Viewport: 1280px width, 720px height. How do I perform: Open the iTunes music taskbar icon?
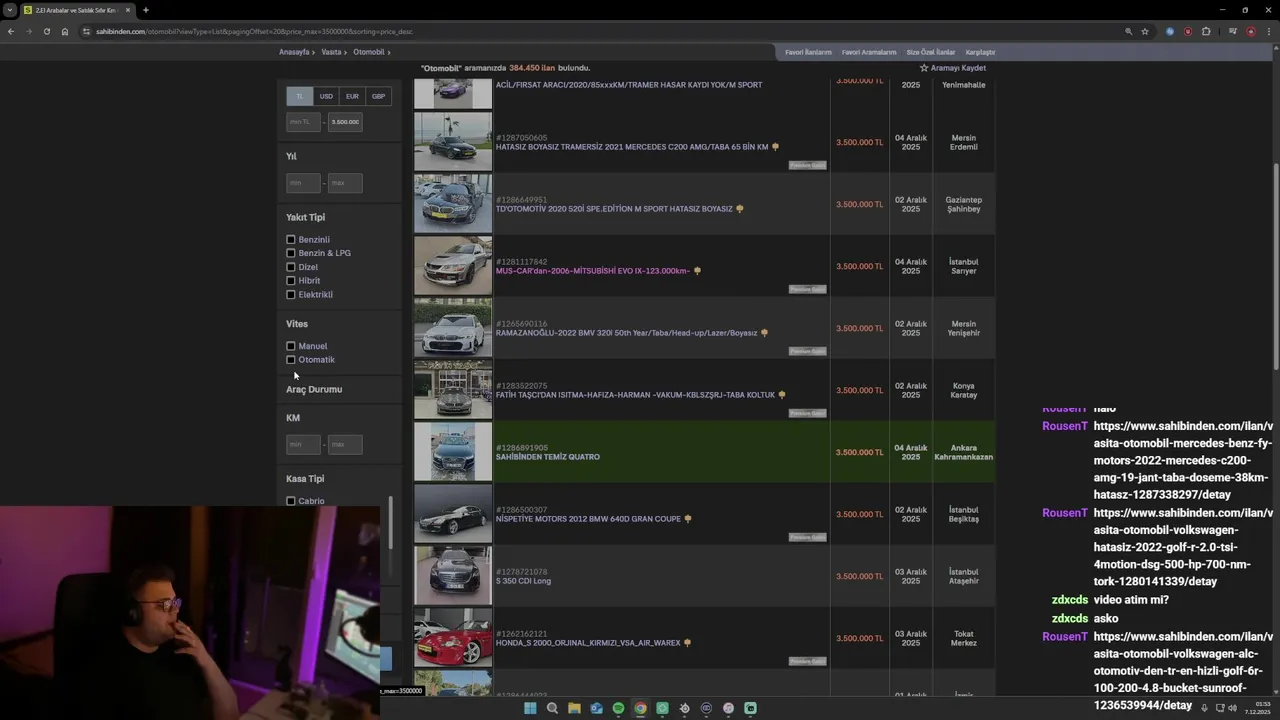click(x=728, y=708)
